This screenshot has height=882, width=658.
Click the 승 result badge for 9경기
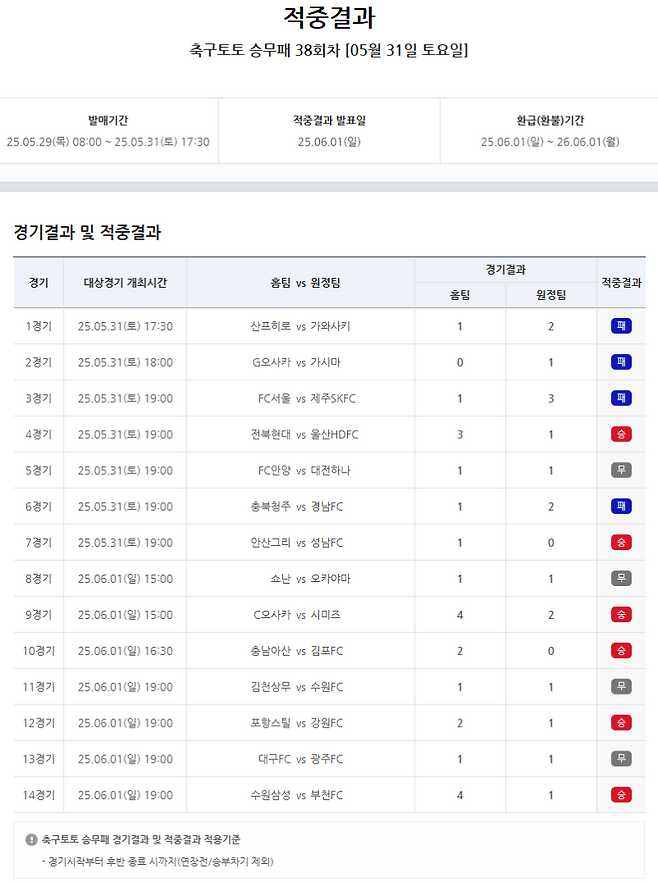[621, 614]
